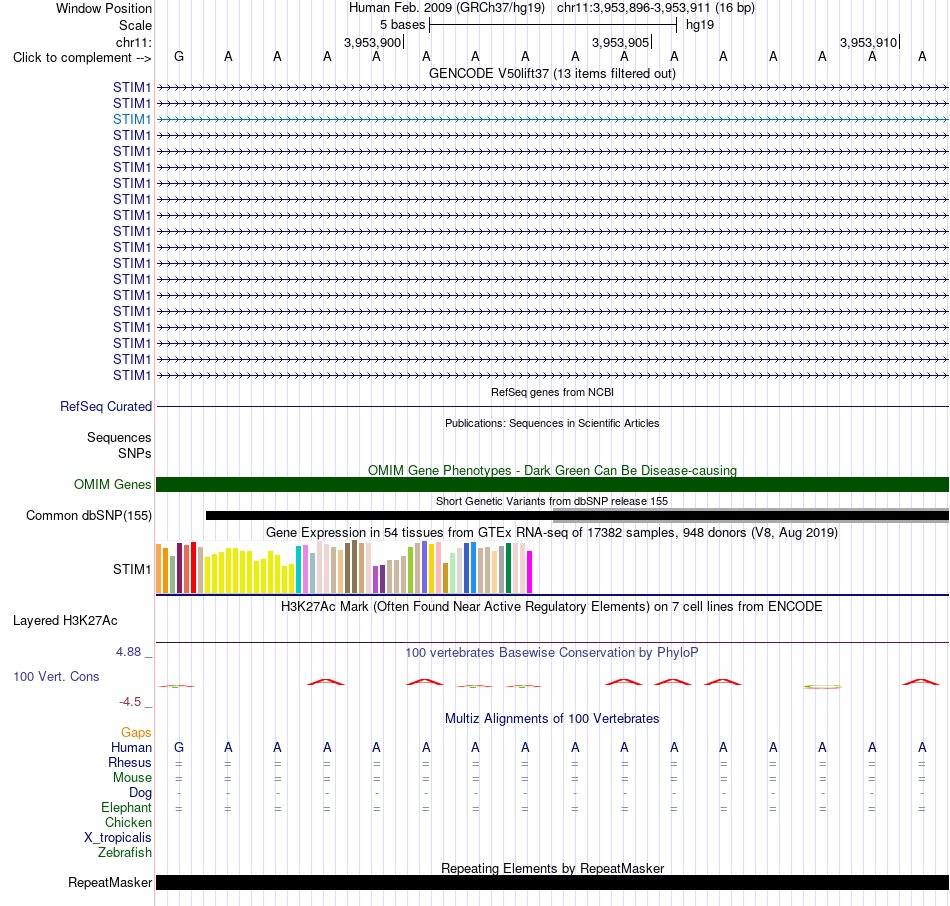This screenshot has height=906, width=950.
Task: Click the chr11: ruler label
Action: (x=133, y=42)
